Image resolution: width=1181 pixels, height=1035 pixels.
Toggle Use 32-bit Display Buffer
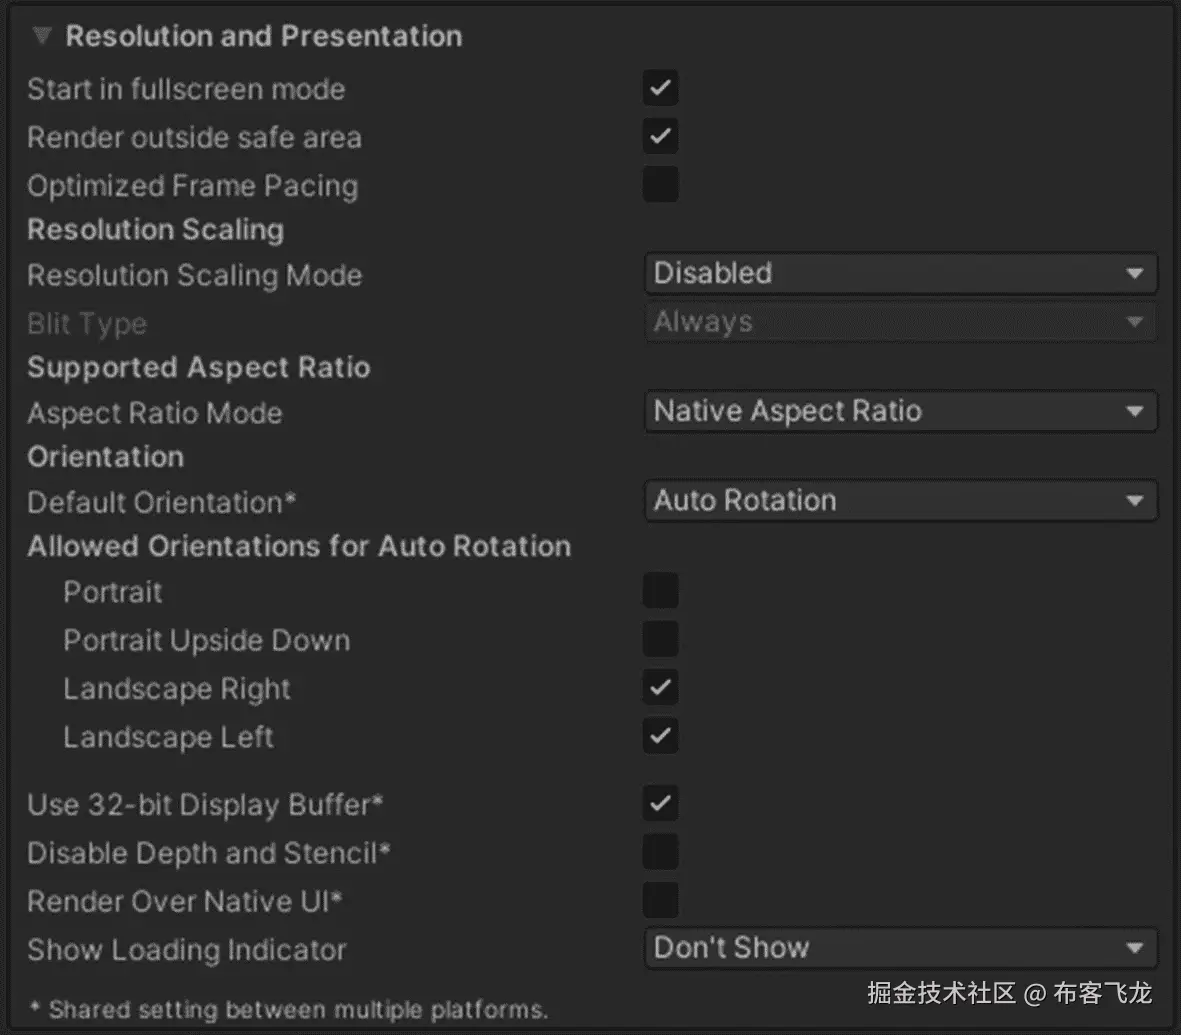pos(660,803)
